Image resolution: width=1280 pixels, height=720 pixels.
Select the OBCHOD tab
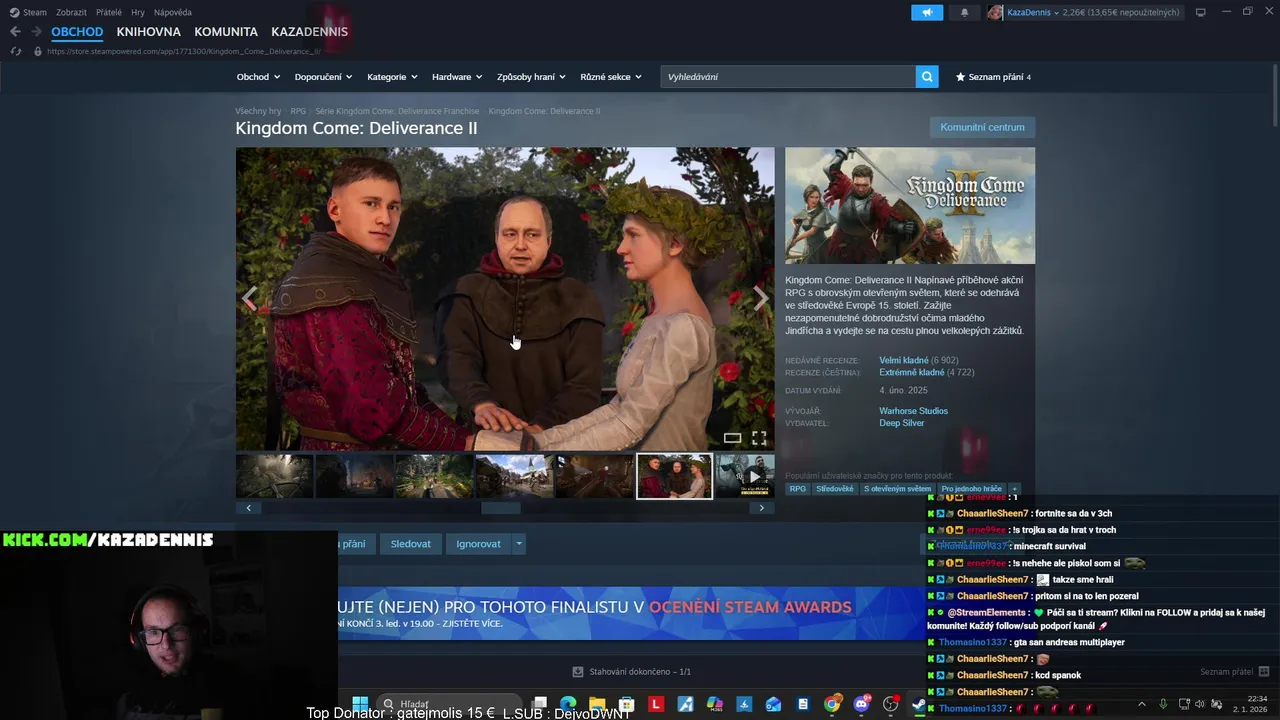[77, 32]
